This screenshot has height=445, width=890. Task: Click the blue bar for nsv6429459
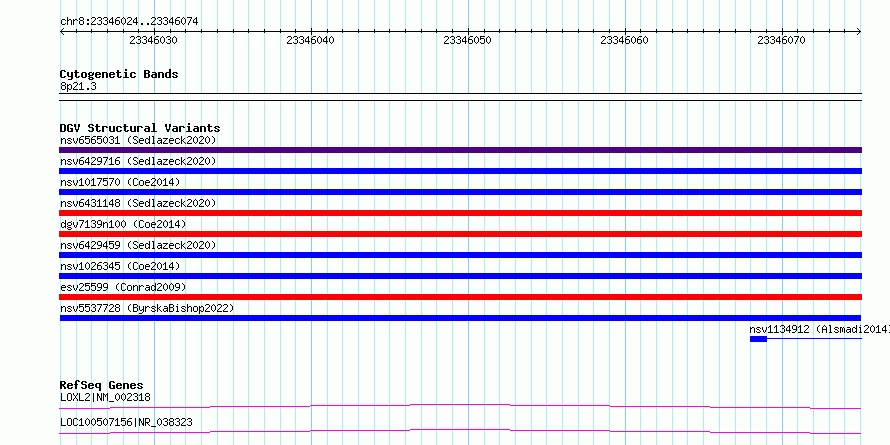(x=460, y=255)
